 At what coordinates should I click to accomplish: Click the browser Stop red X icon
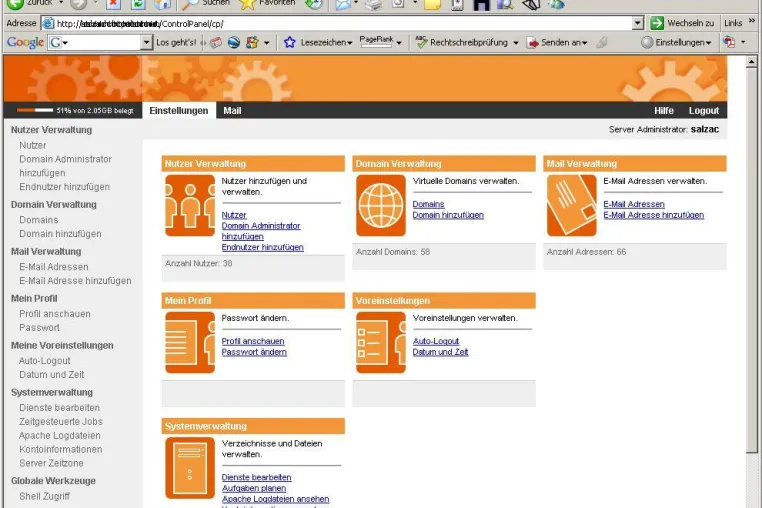pos(113,4)
